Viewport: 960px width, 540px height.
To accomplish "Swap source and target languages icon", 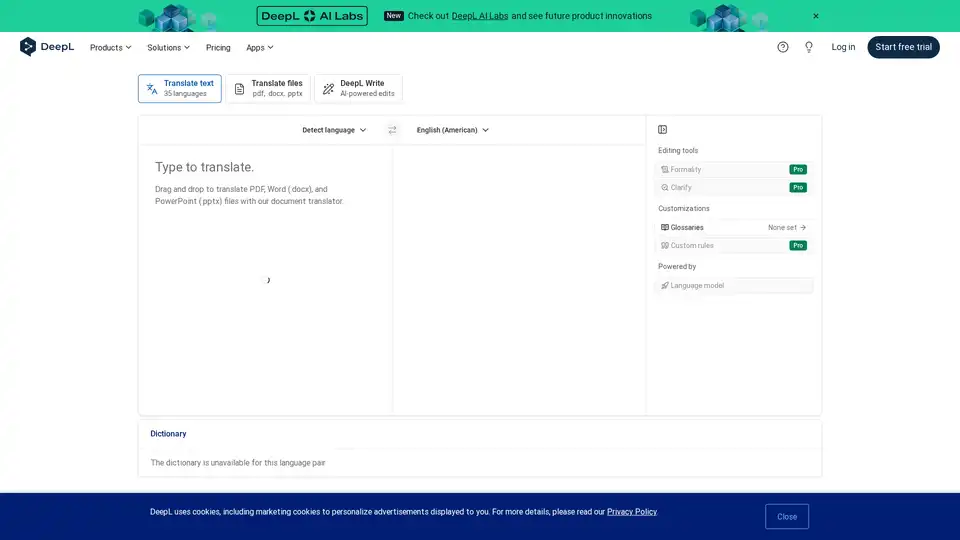I will coord(392,130).
